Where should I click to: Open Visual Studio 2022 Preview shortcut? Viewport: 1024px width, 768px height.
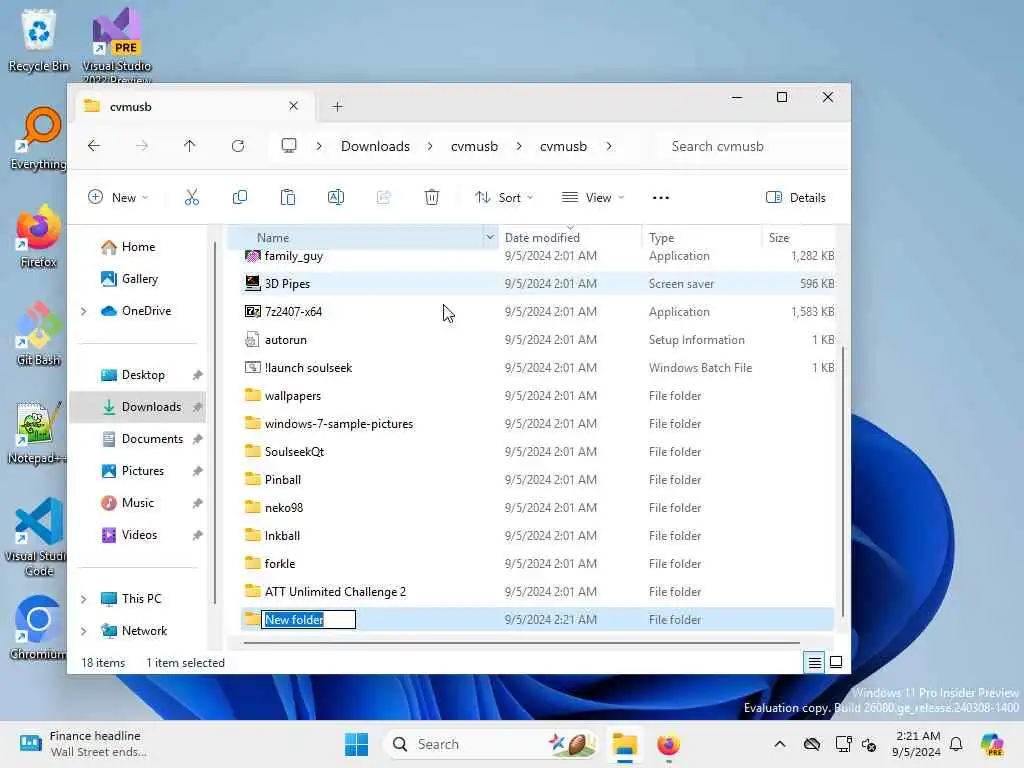point(117,44)
